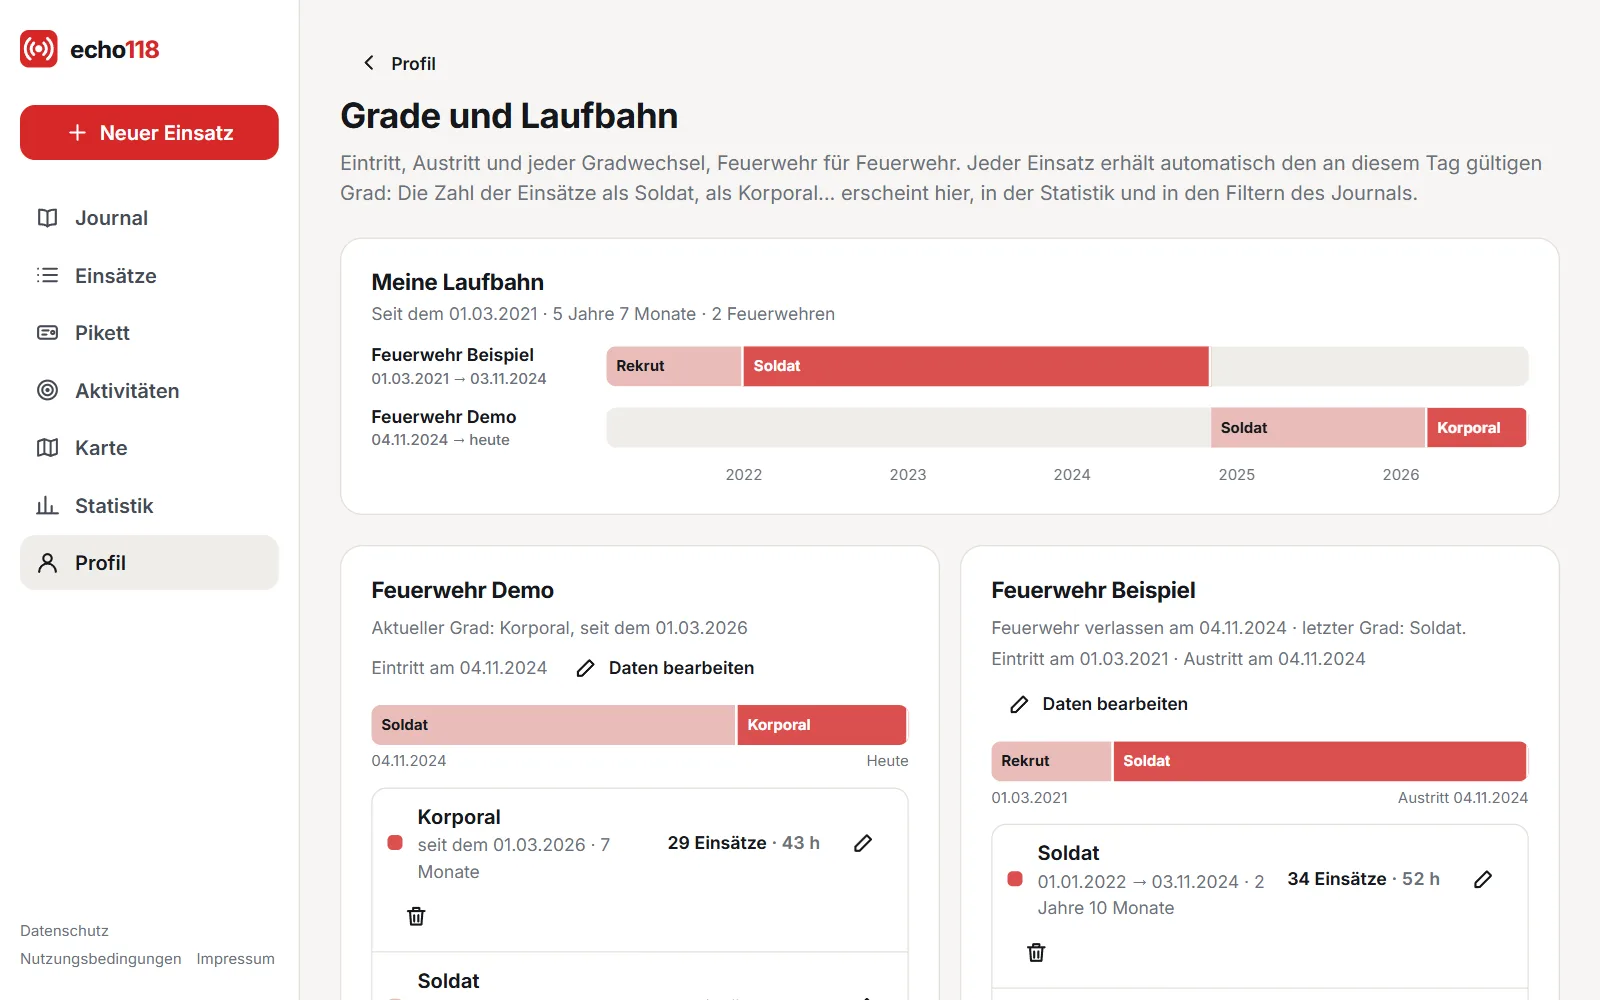Viewport: 1600px width, 1000px height.
Task: Open Pikett in the sidebar
Action: (x=149, y=333)
